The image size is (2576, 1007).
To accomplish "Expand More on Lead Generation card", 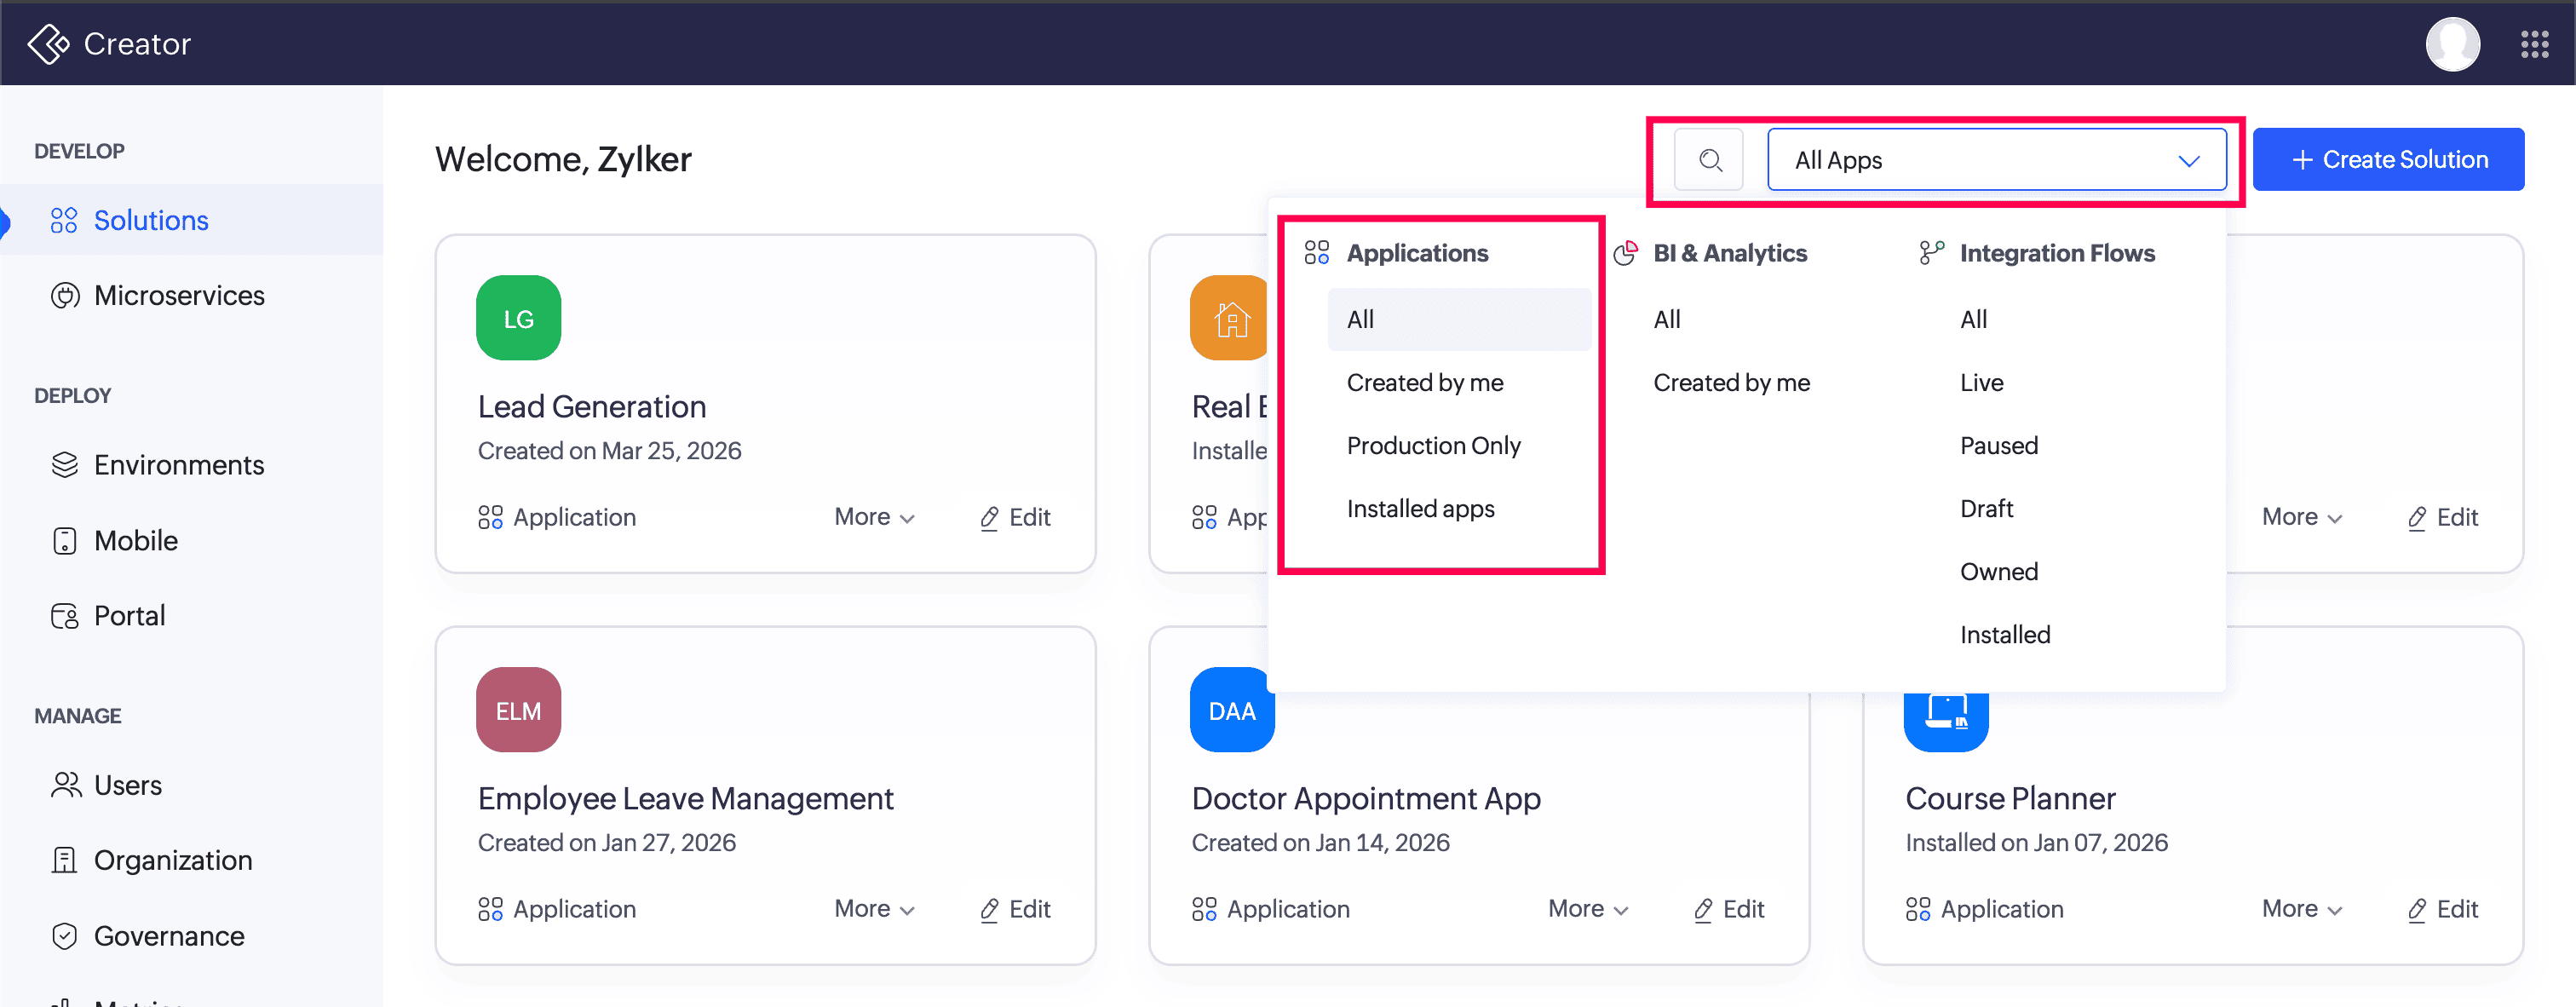I will 874,517.
